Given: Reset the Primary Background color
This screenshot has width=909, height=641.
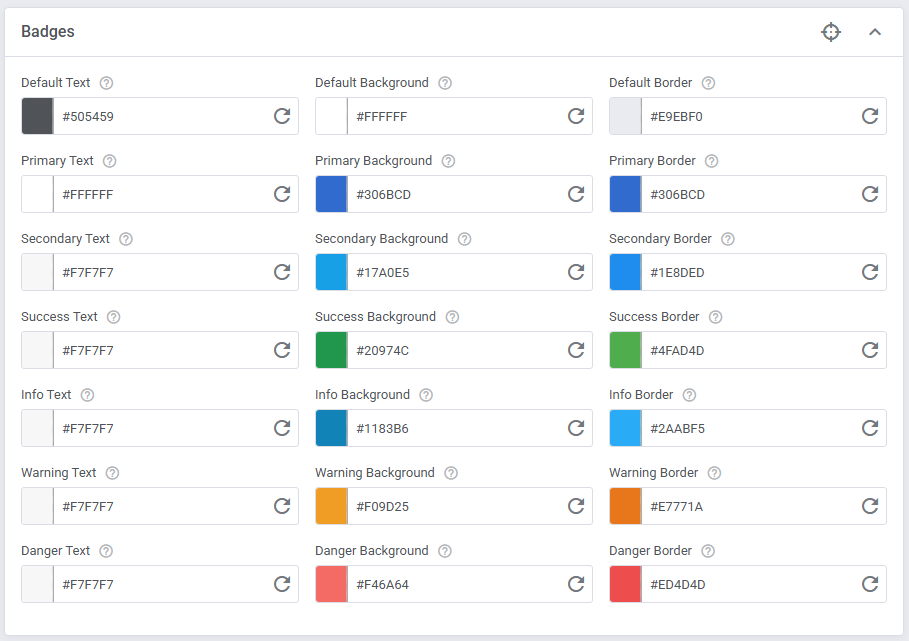Looking at the screenshot, I should pyautogui.click(x=576, y=194).
